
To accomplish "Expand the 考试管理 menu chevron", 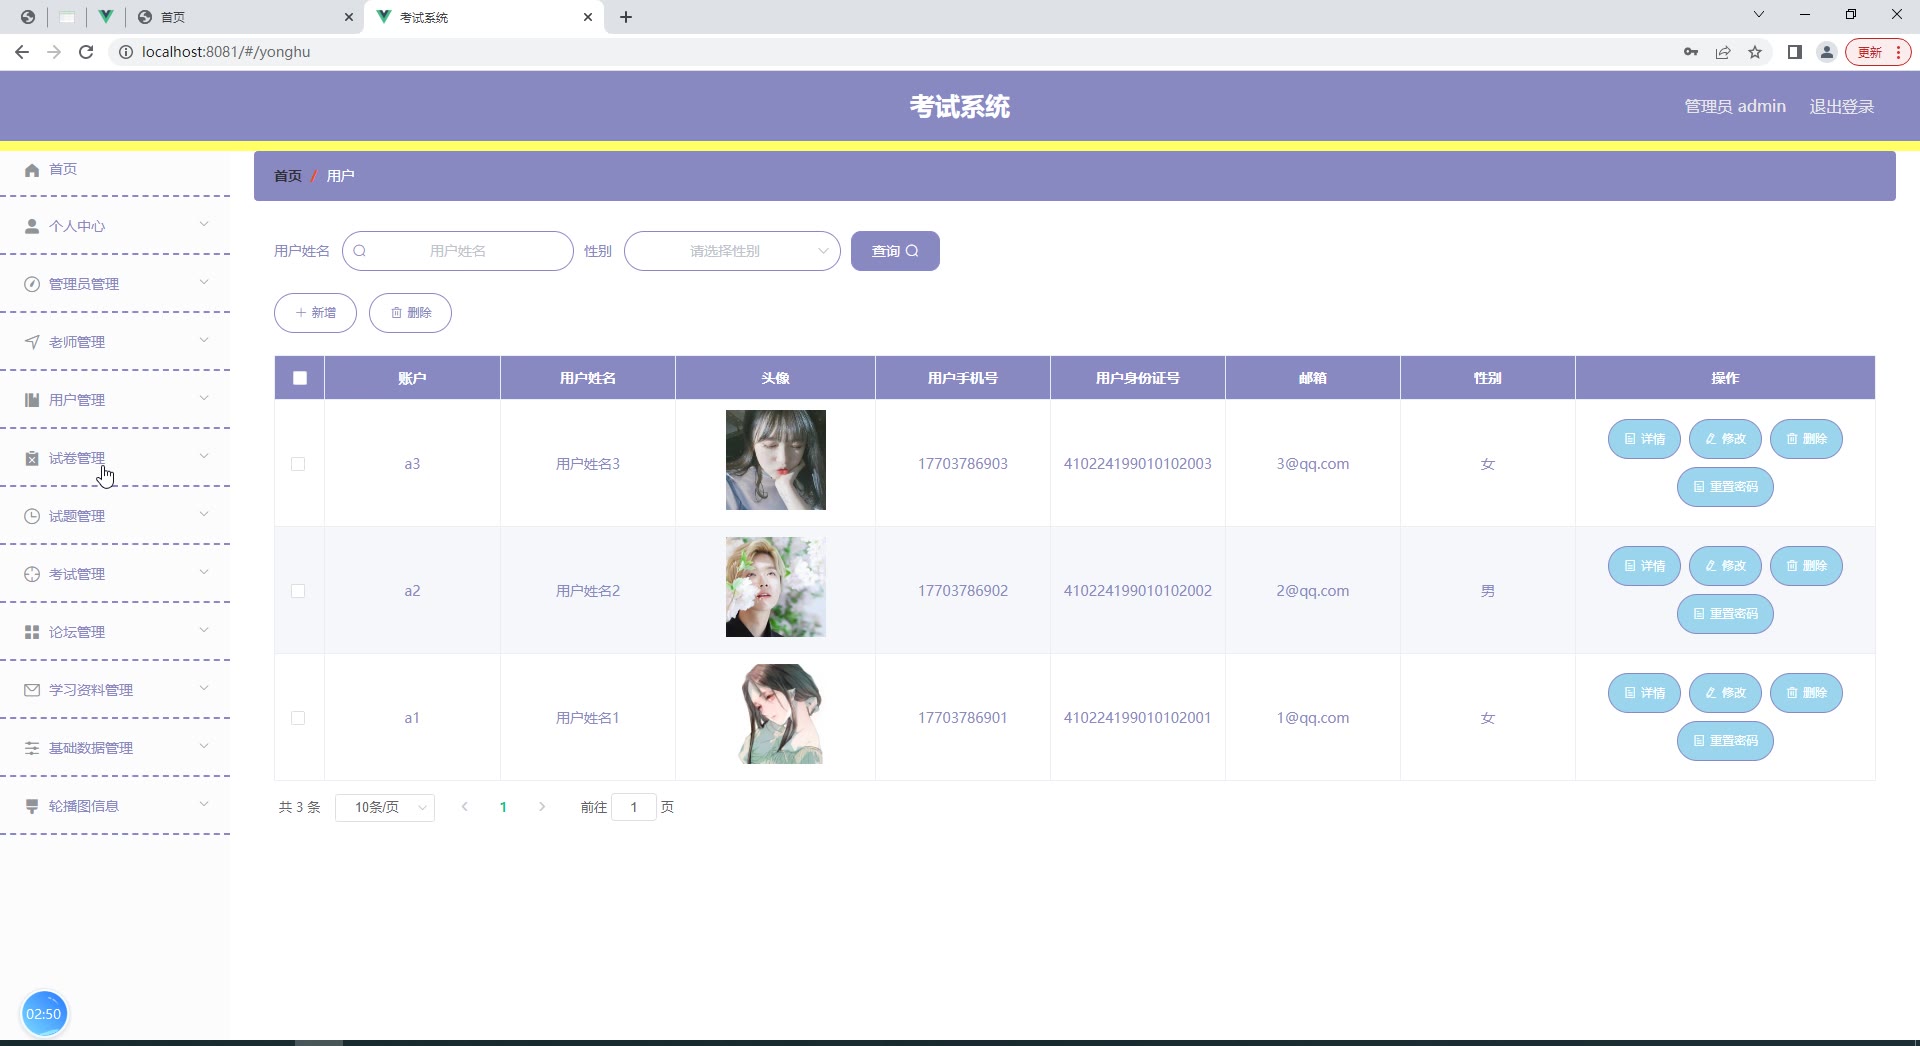I will [204, 572].
